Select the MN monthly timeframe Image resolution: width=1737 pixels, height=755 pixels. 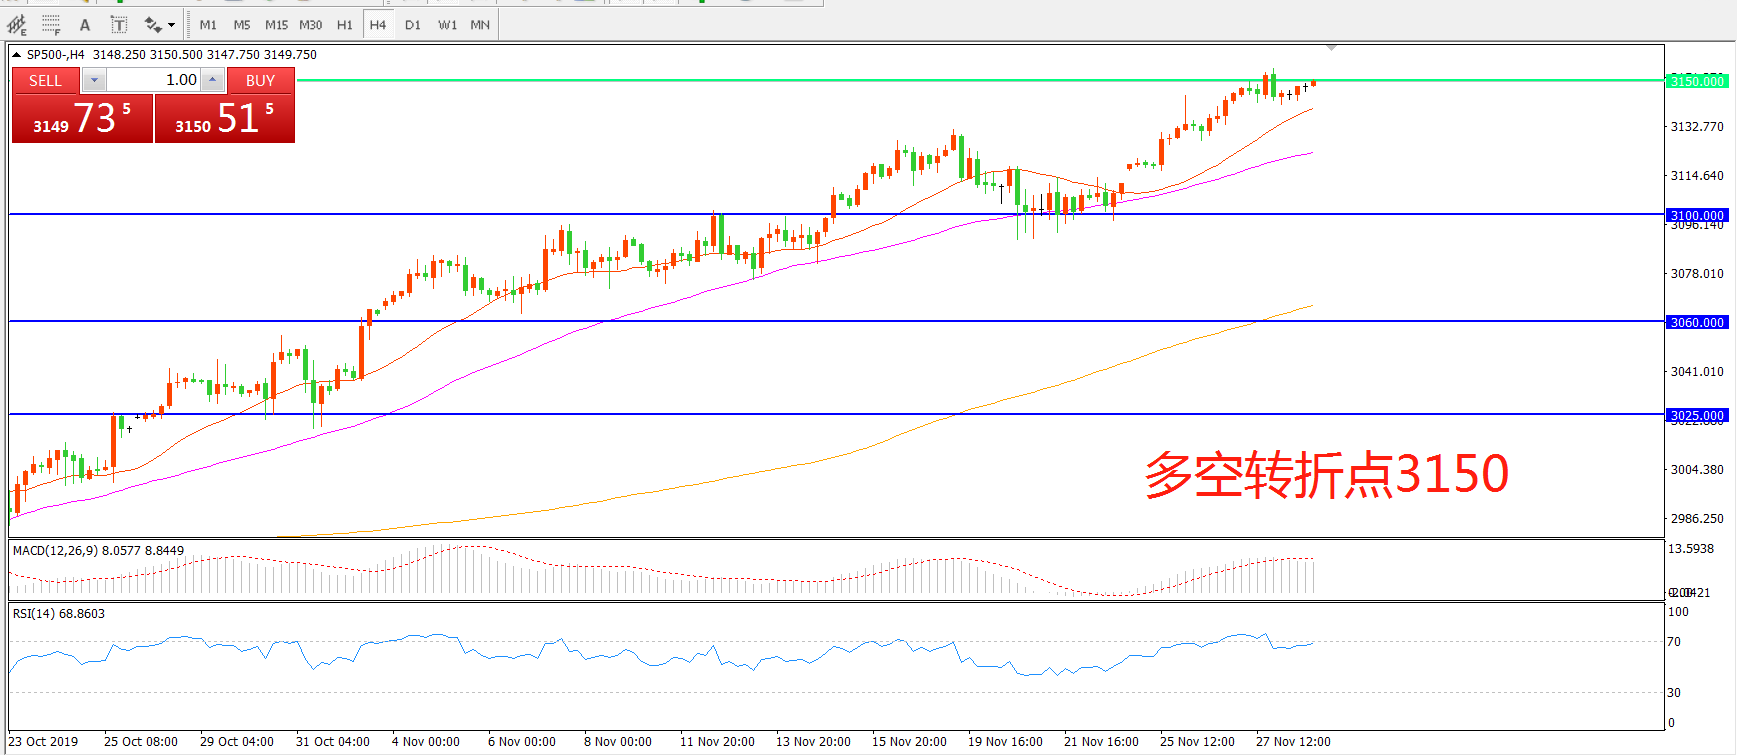[480, 25]
